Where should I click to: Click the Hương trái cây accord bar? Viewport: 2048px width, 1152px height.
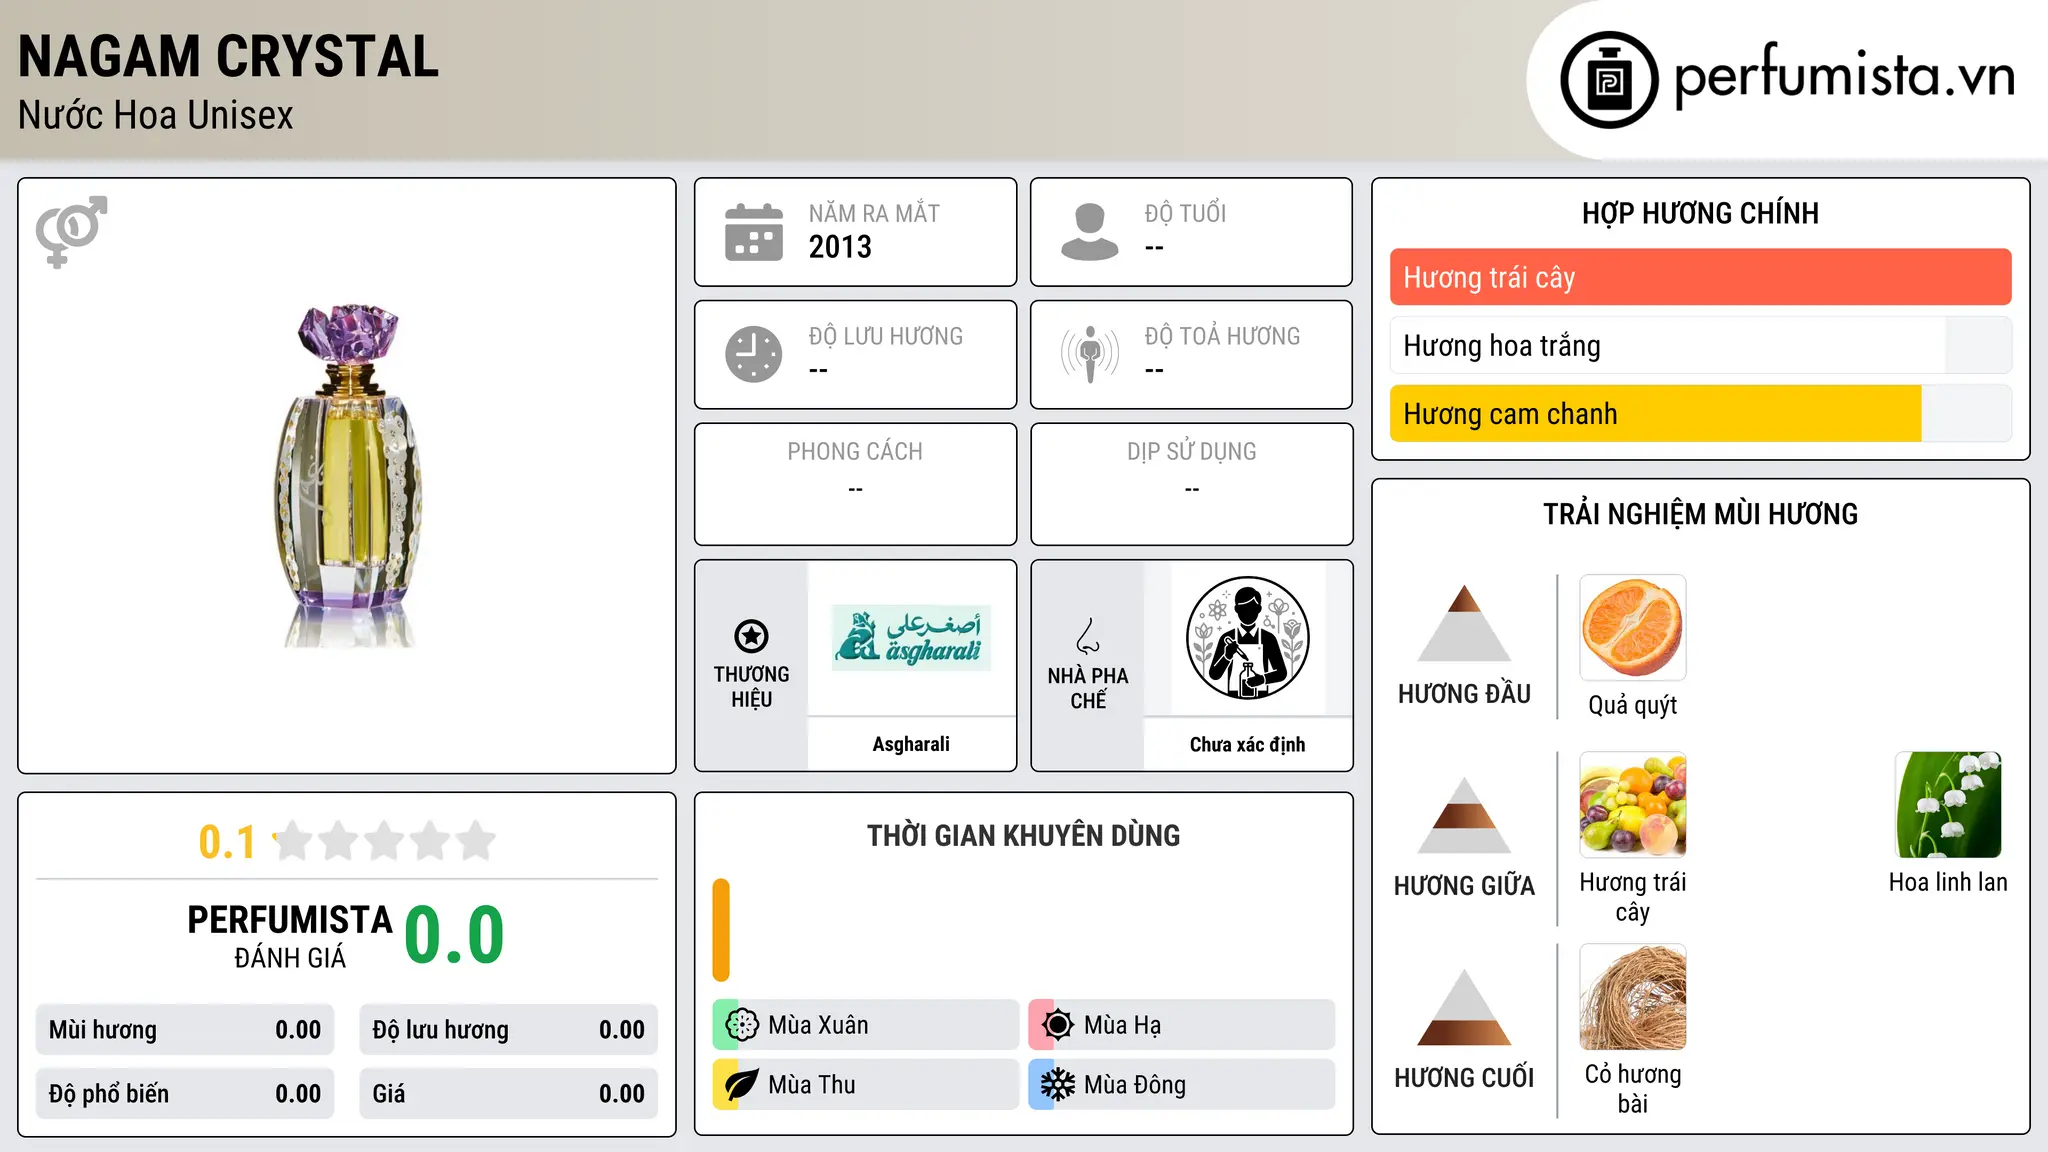(x=1700, y=277)
